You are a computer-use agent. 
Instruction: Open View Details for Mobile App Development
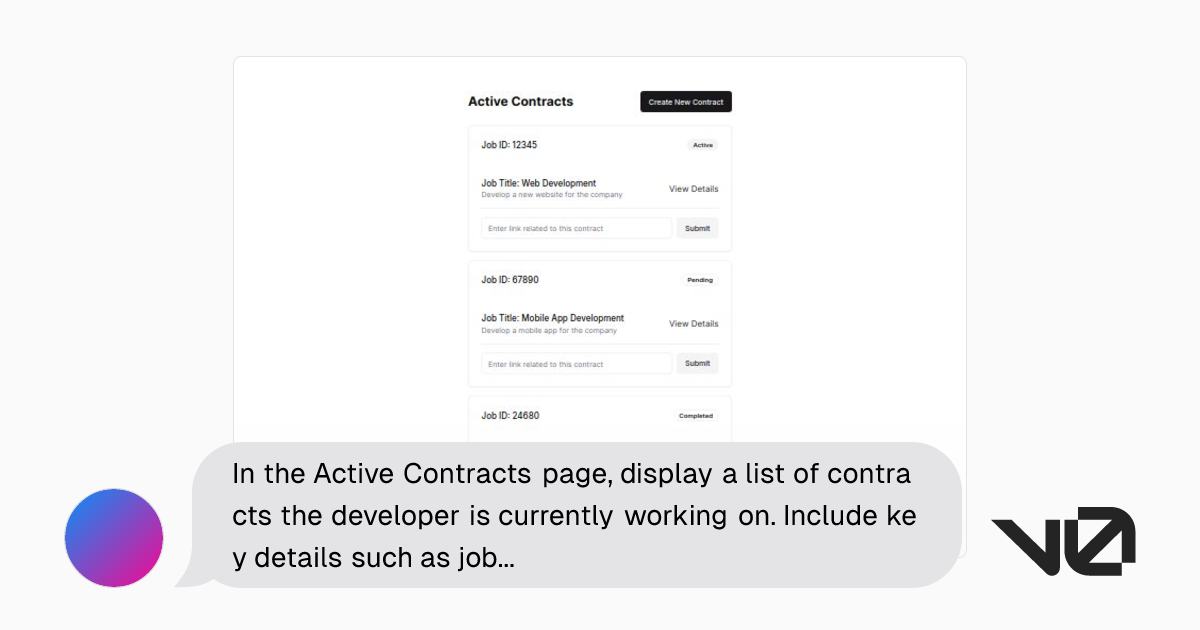click(x=694, y=323)
